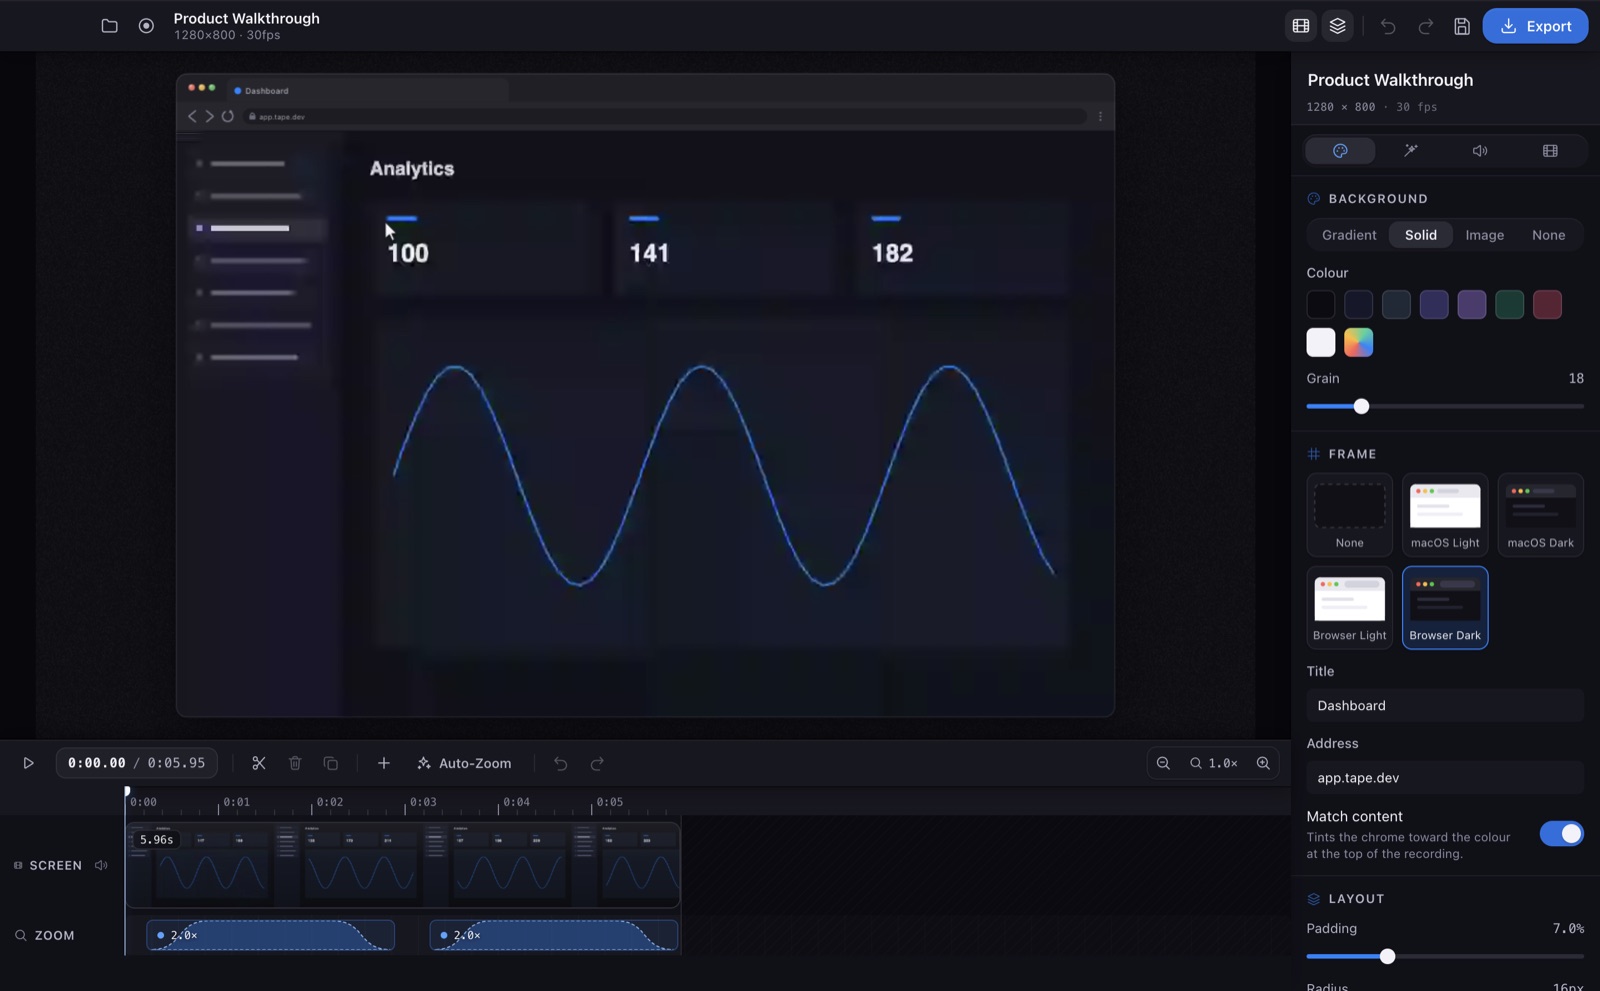This screenshot has height=991, width=1600.
Task: Select Gradient background type
Action: [1349, 235]
